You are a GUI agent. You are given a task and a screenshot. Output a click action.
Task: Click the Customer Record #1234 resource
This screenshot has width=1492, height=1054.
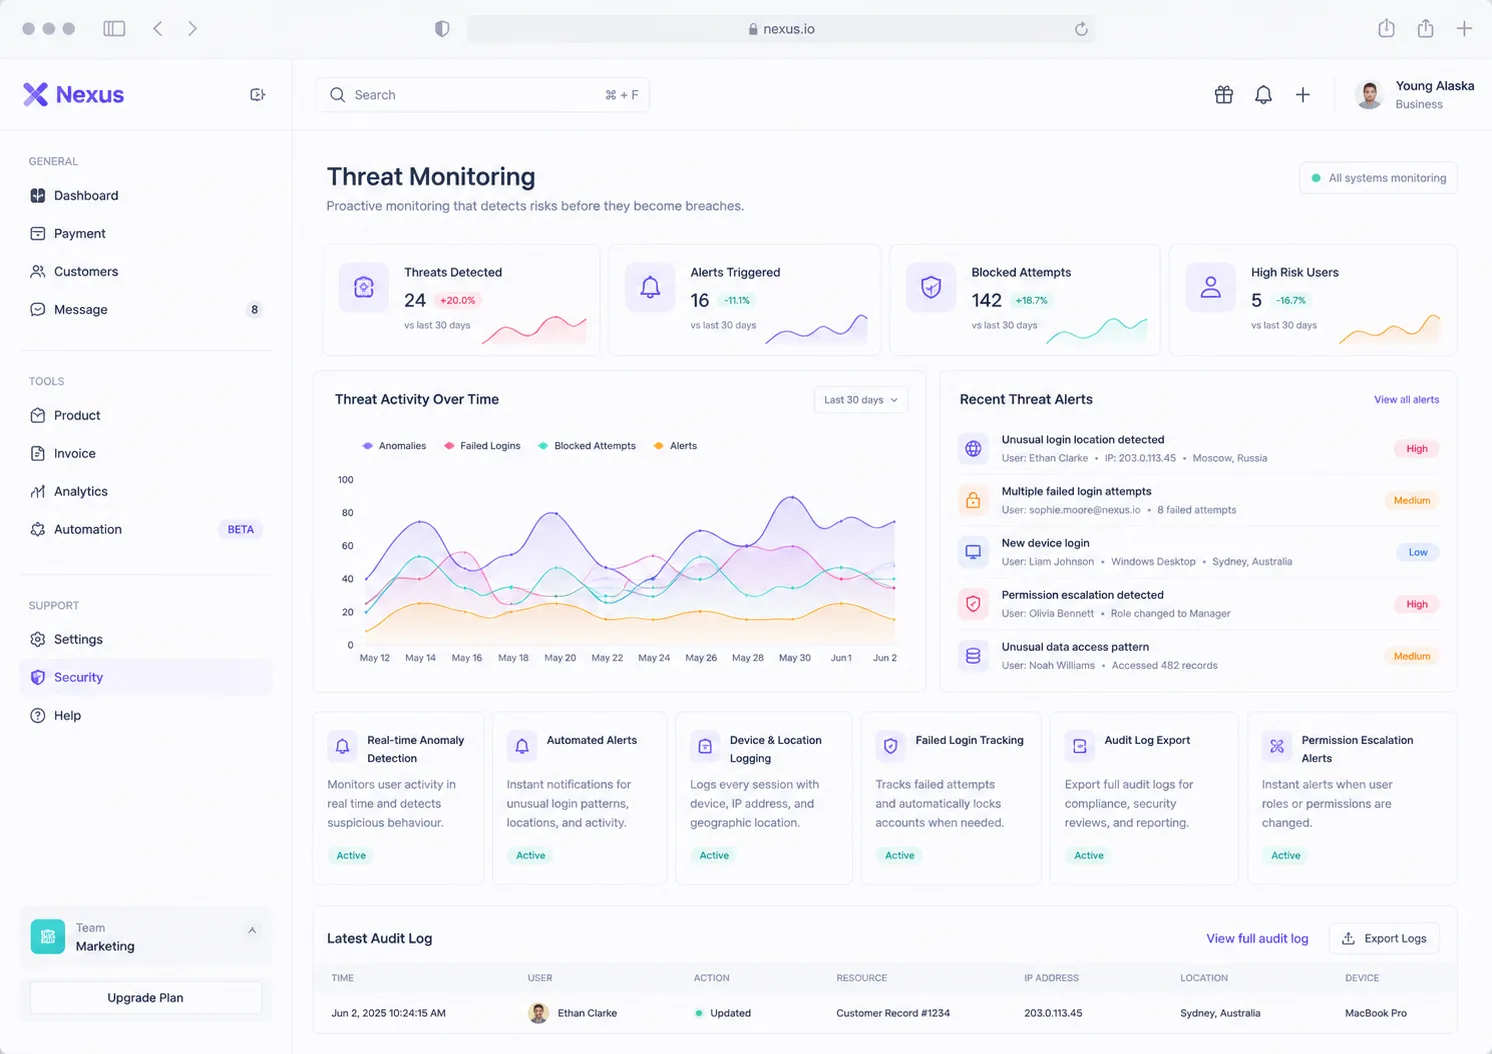coord(893,1013)
